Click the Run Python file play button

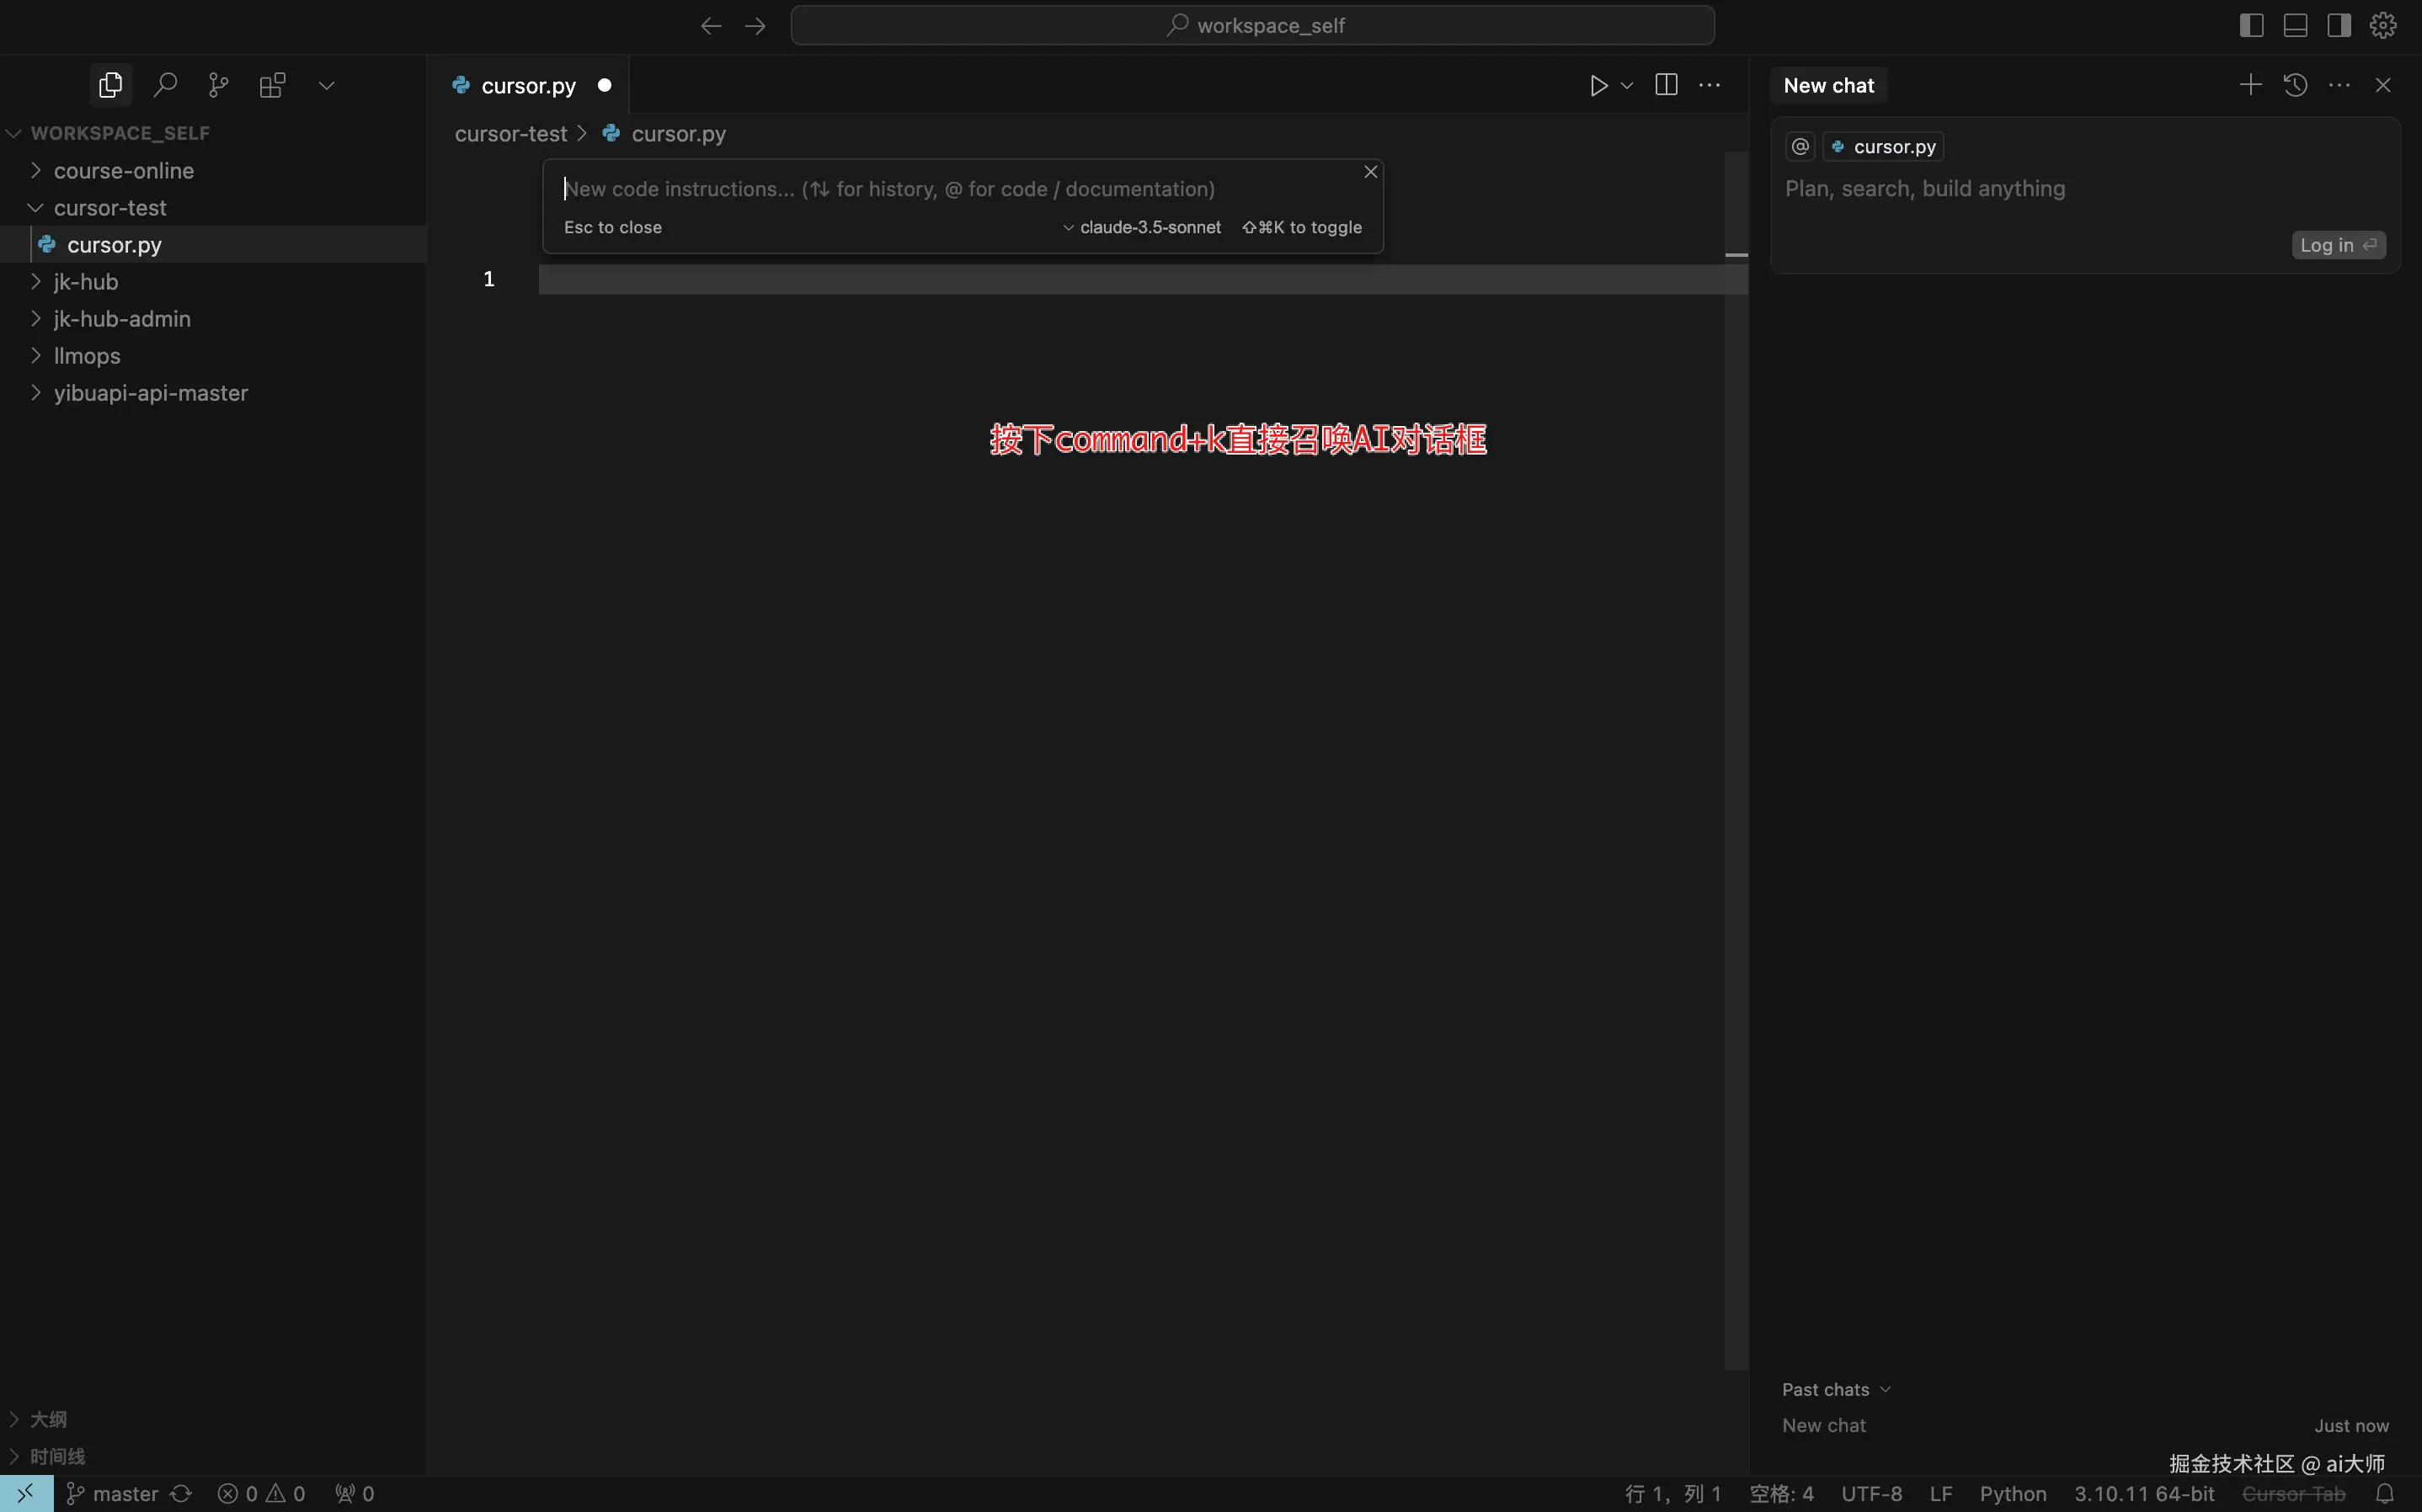[1598, 85]
